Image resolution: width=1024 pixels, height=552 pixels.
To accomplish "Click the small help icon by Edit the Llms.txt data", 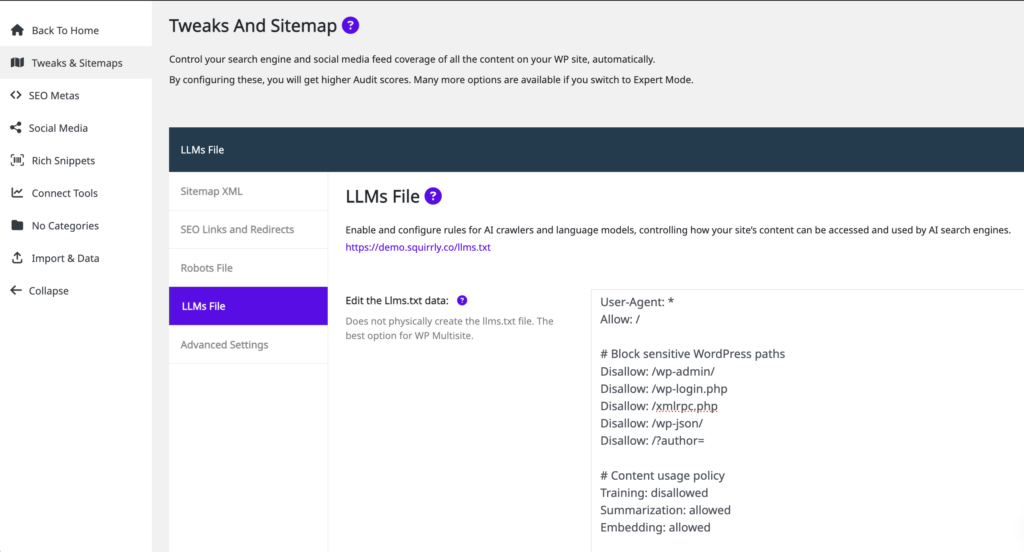I will [x=462, y=300].
